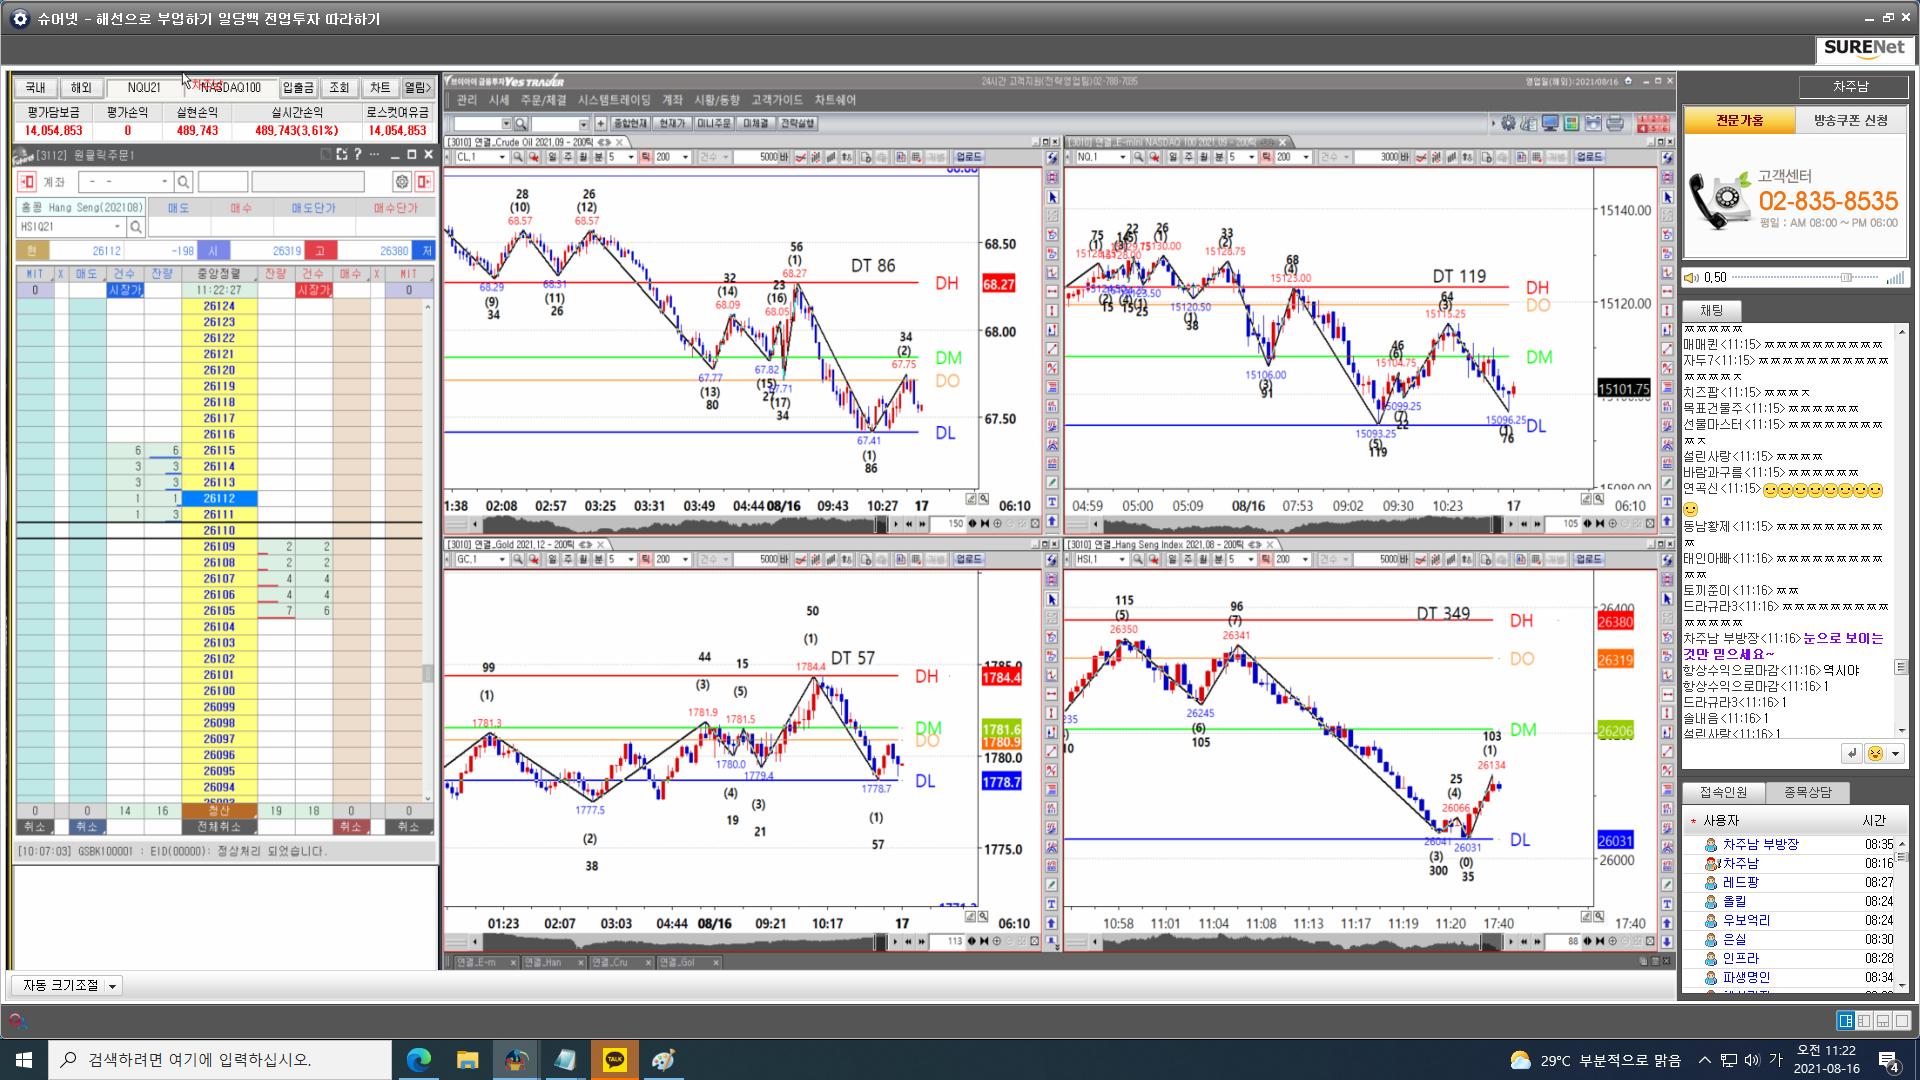Expand the HSIQ21 symbol dropdown
This screenshot has height=1080, width=1920.
118,227
